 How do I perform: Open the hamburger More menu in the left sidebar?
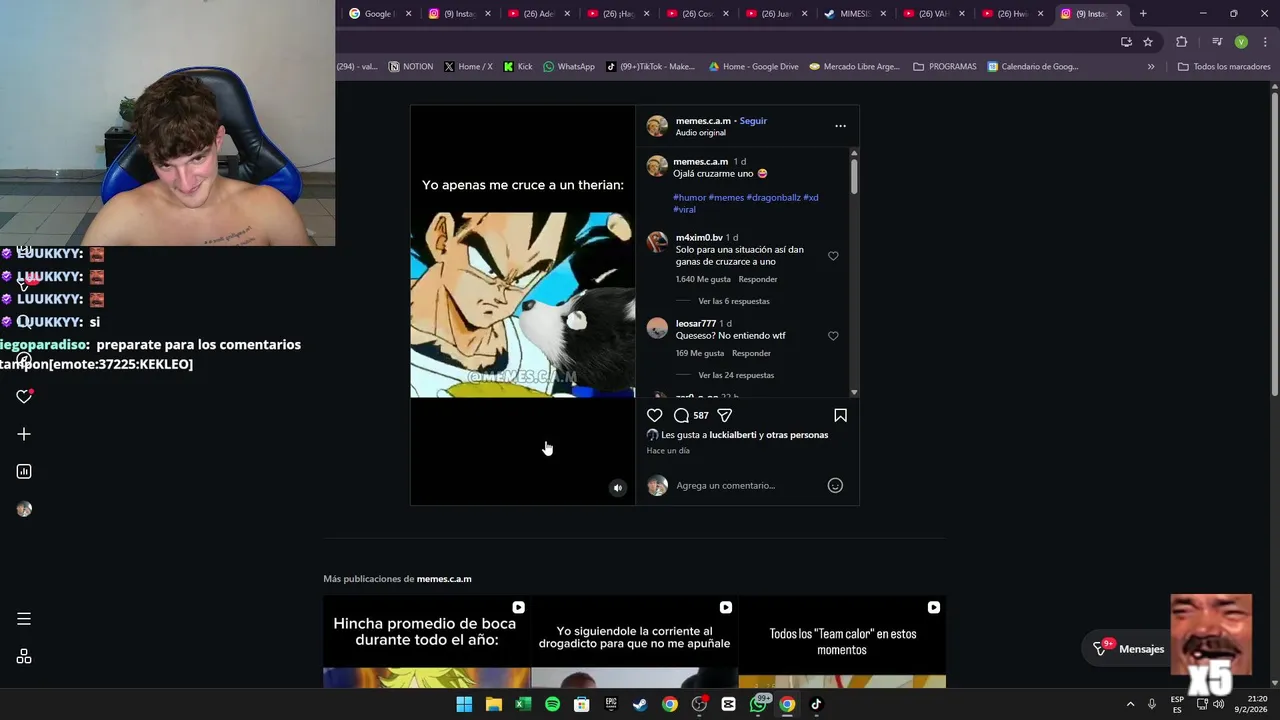(x=24, y=619)
